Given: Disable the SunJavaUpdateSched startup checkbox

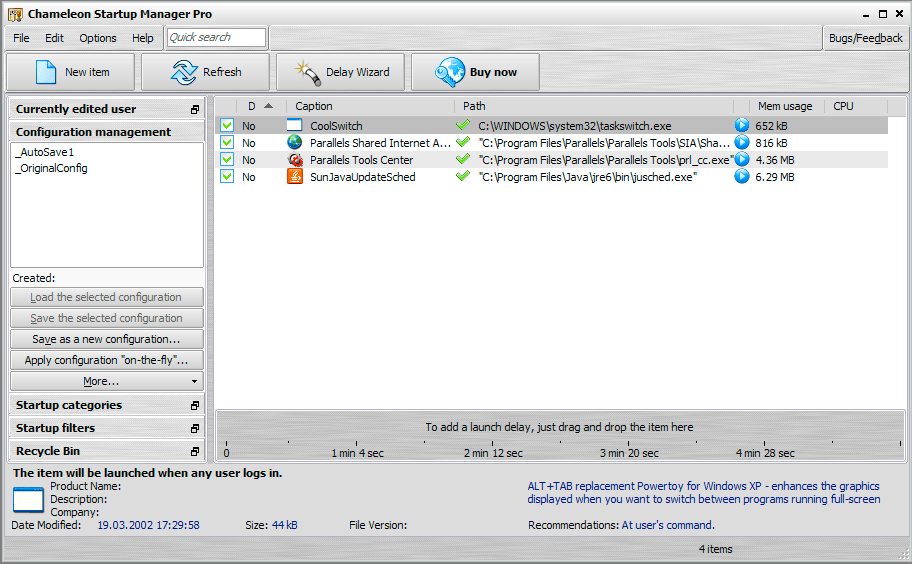Looking at the screenshot, I should point(227,177).
